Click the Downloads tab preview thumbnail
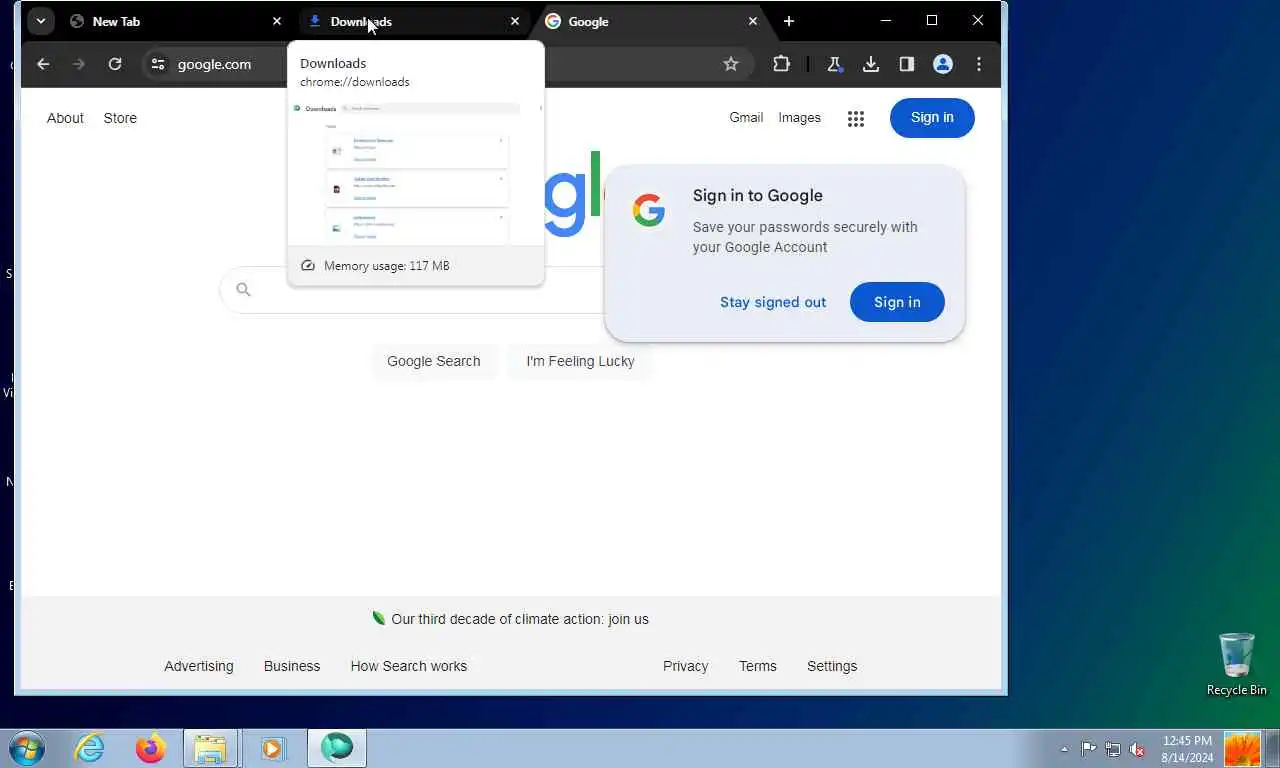The width and height of the screenshot is (1280, 768). click(x=416, y=171)
